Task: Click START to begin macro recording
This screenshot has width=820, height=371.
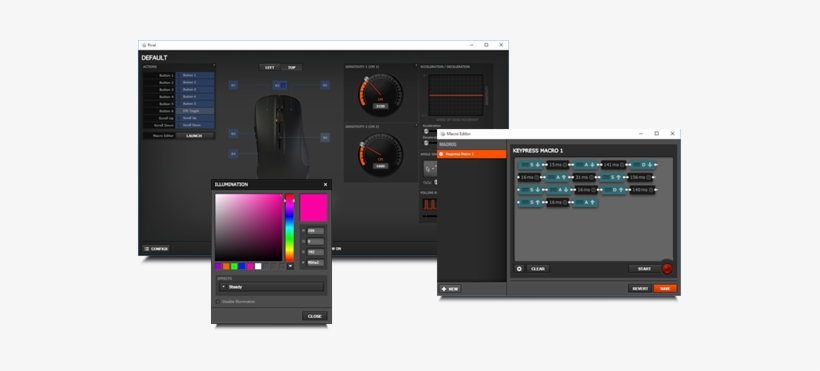Action: click(x=644, y=268)
